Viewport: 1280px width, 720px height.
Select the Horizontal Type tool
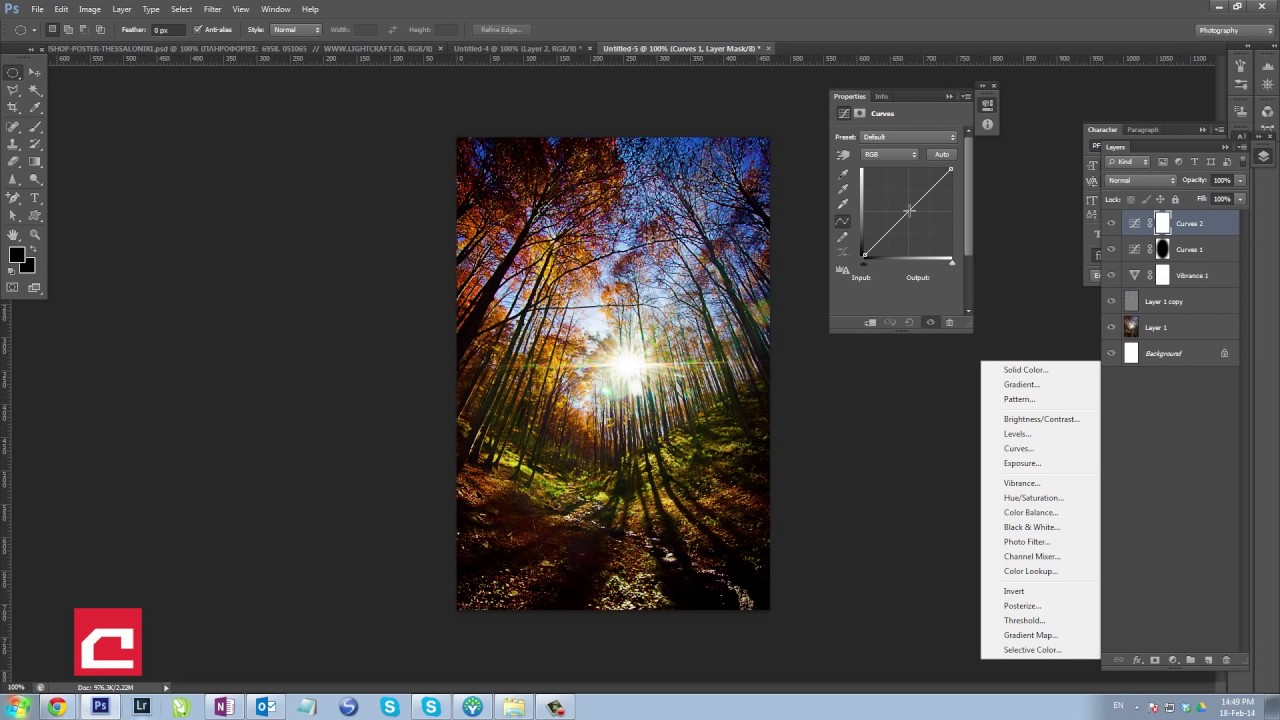35,198
